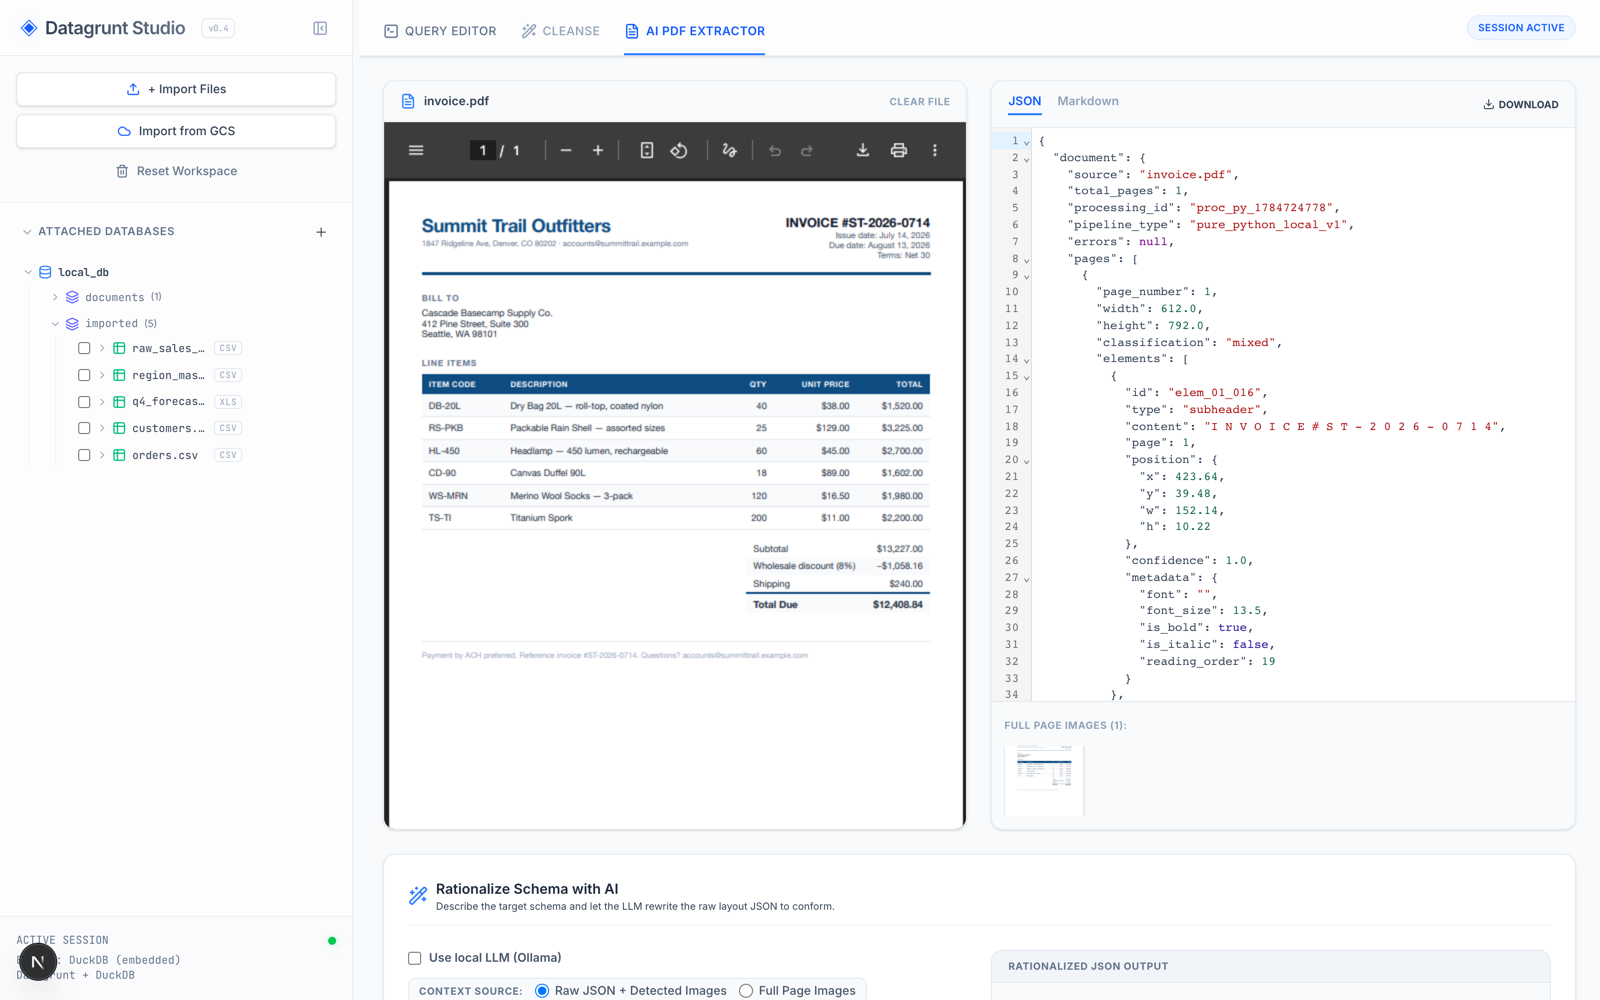Expand the q4_forecas table columns
1600x1000 pixels.
click(x=102, y=402)
